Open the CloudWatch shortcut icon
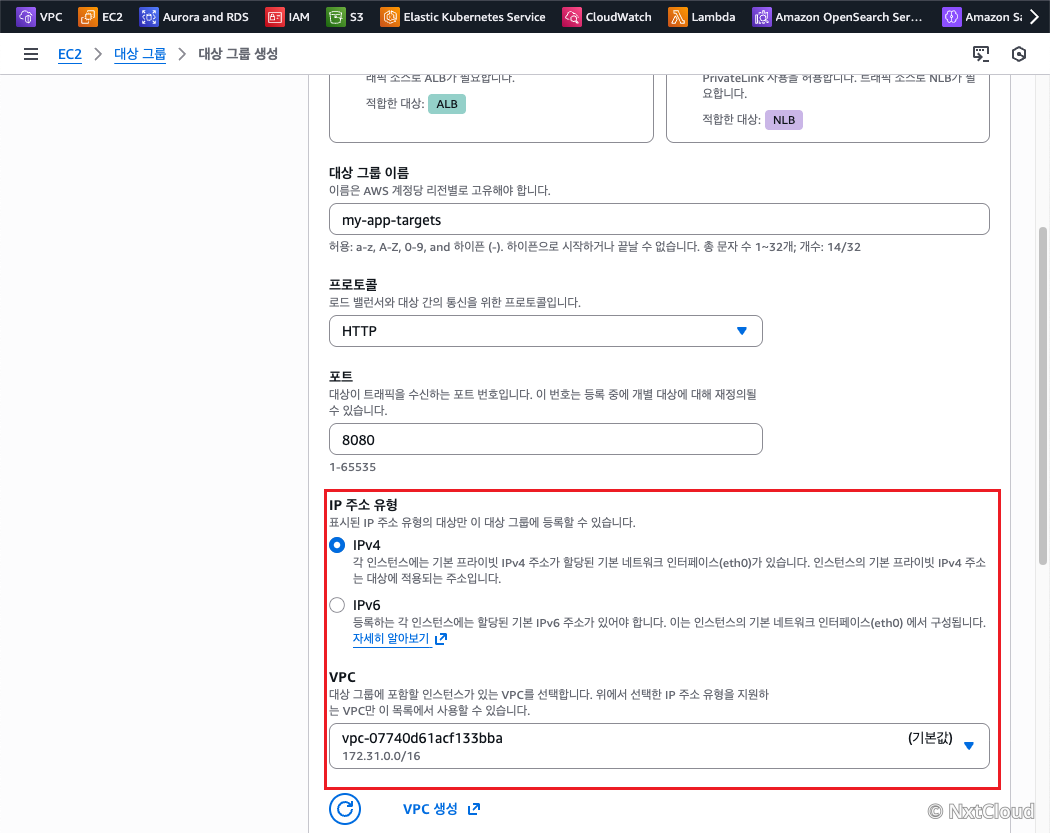Viewport: 1050px width, 833px height. click(x=572, y=17)
